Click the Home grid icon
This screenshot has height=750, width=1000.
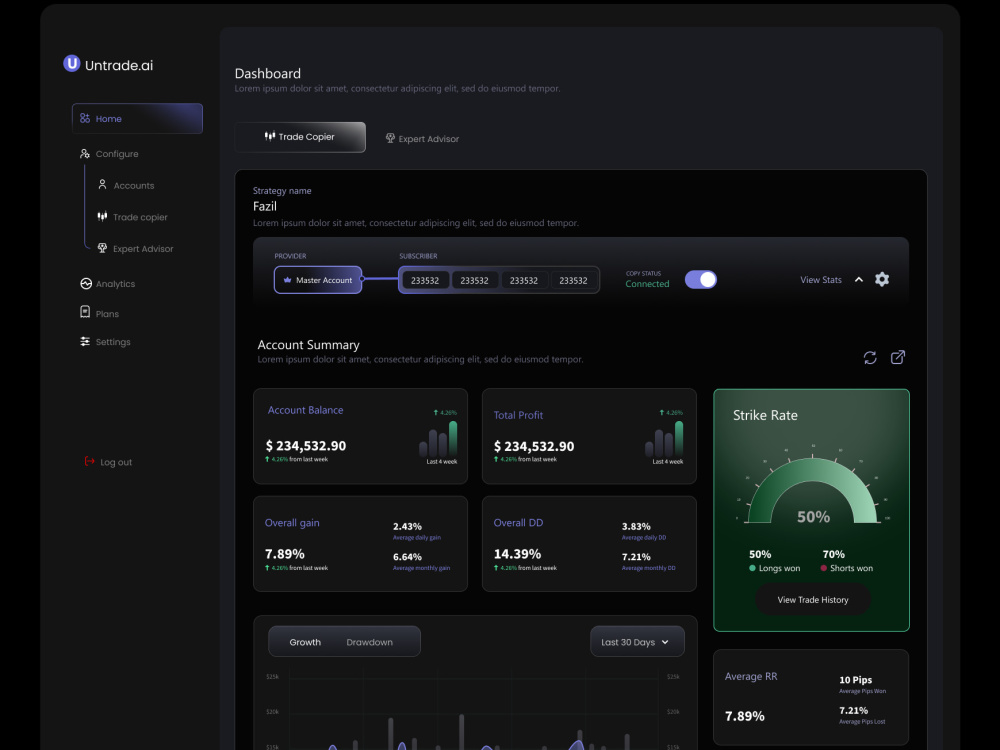[x=85, y=118]
